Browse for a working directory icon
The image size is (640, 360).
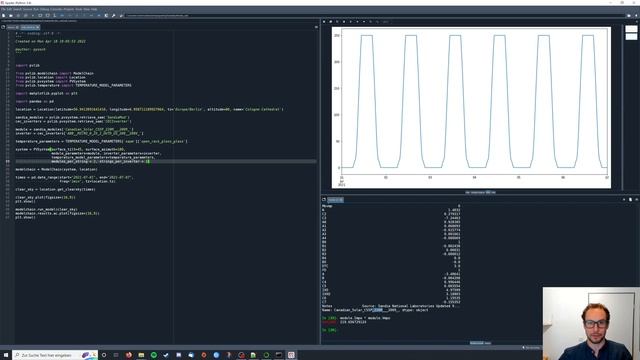click(629, 16)
